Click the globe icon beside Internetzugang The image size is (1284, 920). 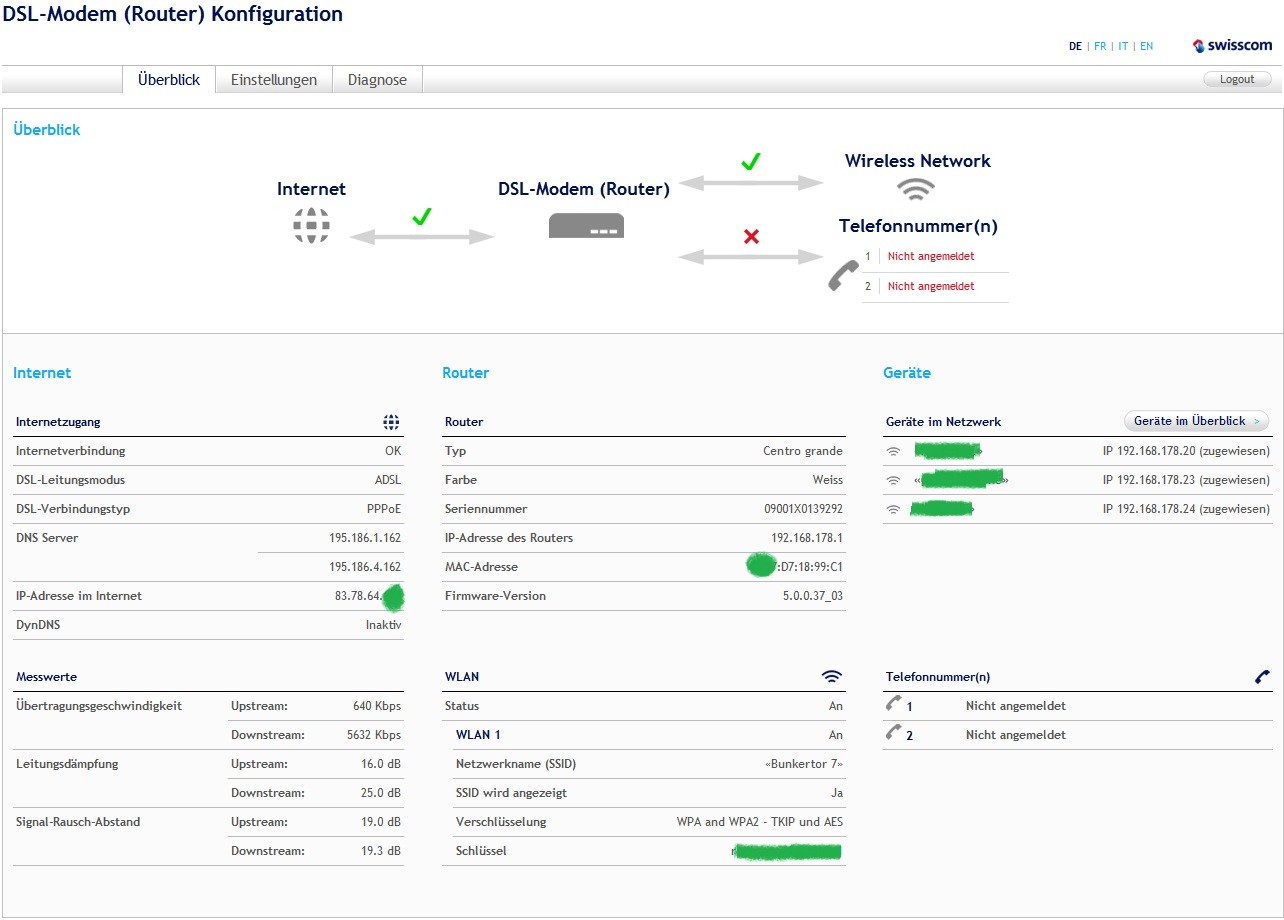[391, 422]
